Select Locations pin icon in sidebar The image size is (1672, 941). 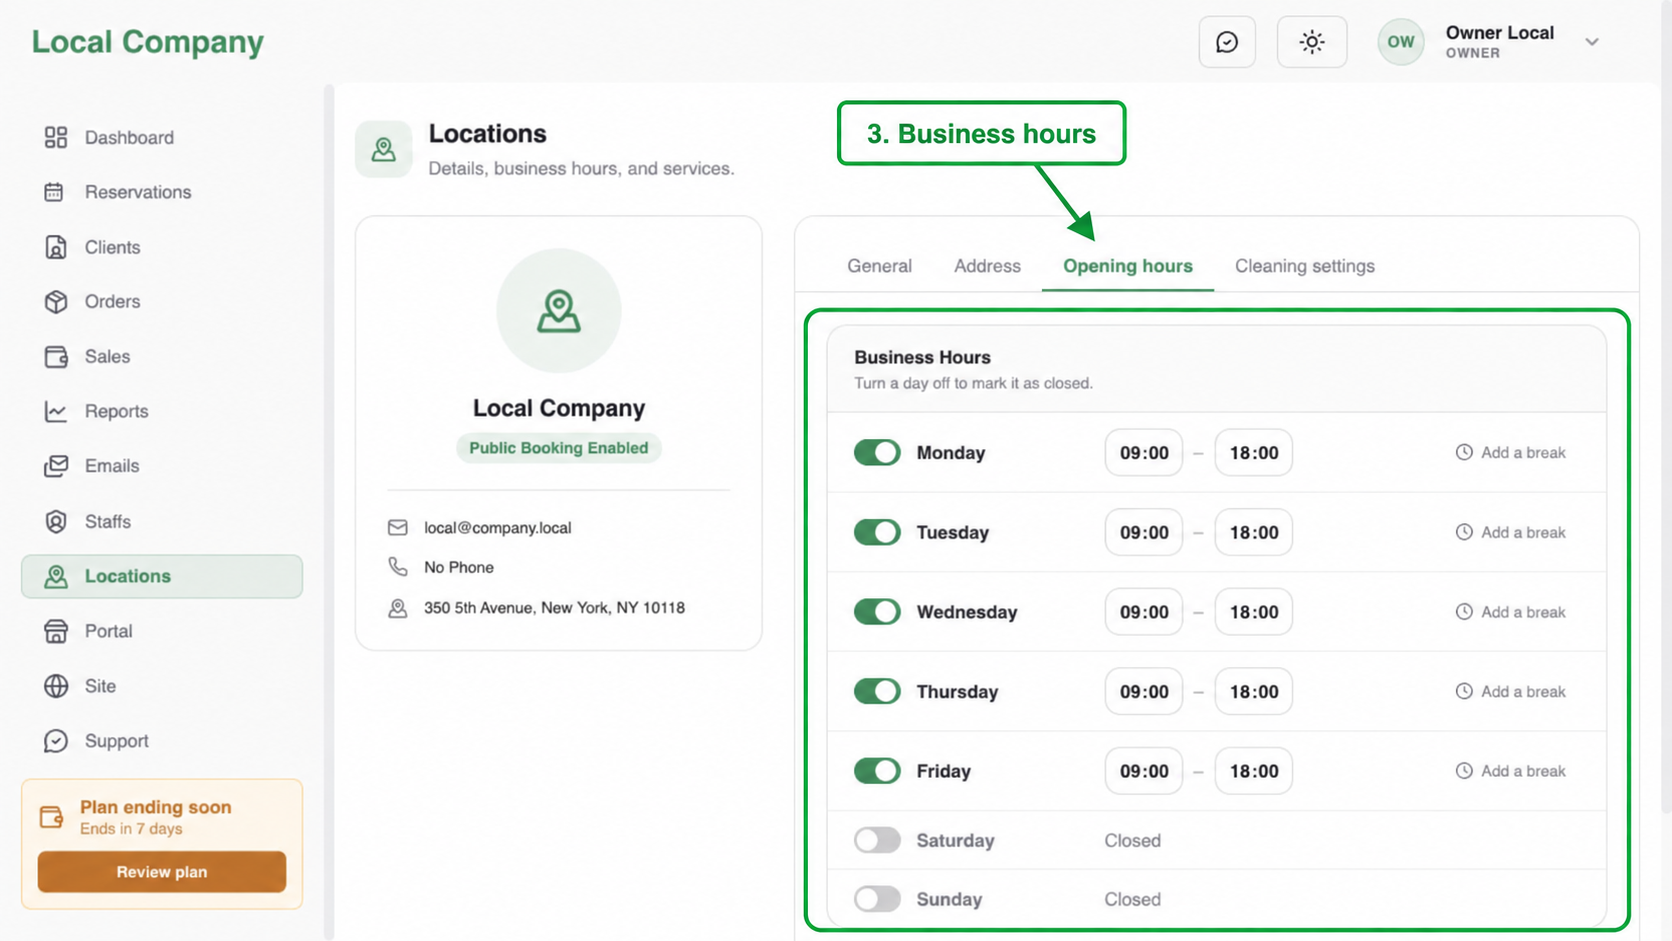pyautogui.click(x=55, y=576)
